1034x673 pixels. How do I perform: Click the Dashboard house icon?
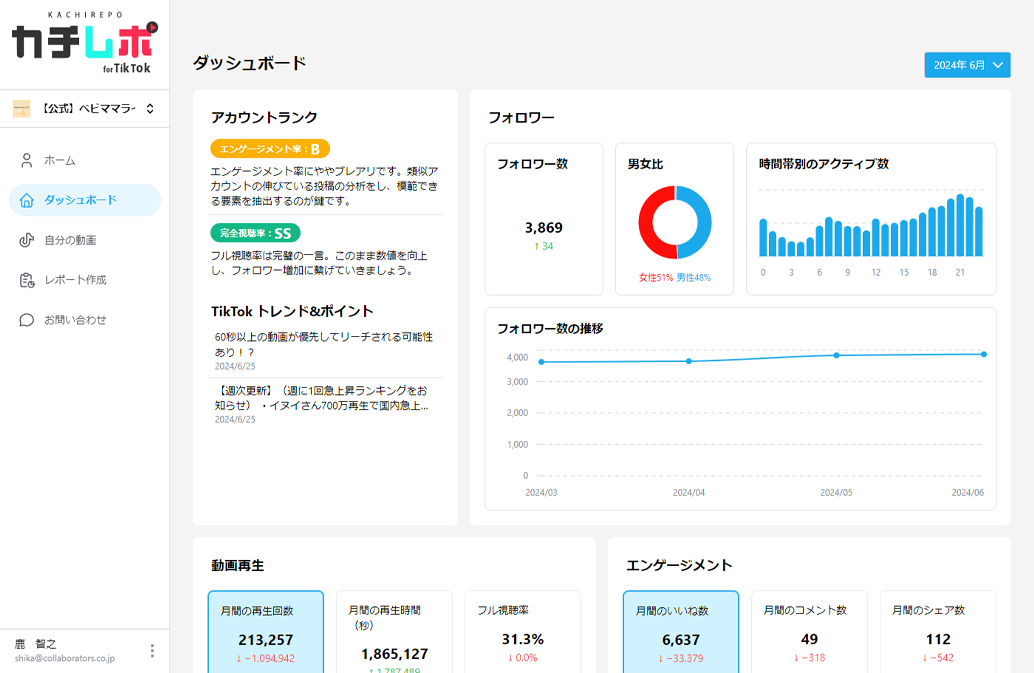point(27,200)
